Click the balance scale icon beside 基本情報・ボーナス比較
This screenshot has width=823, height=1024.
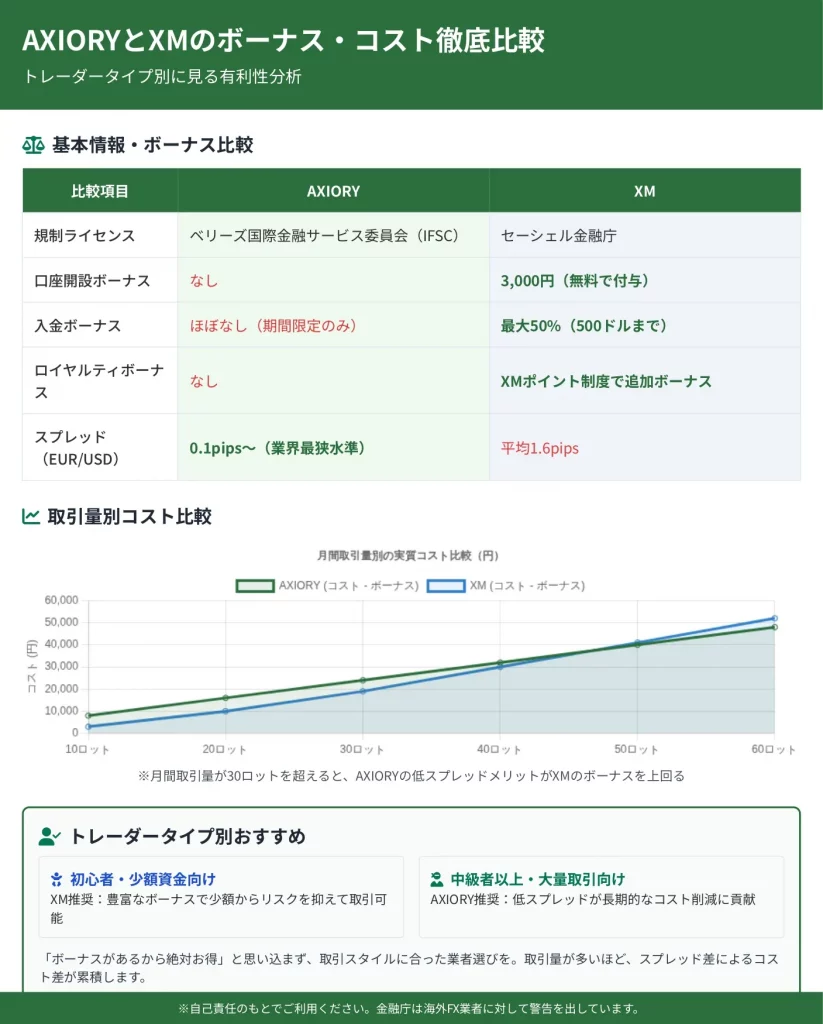pyautogui.click(x=33, y=145)
